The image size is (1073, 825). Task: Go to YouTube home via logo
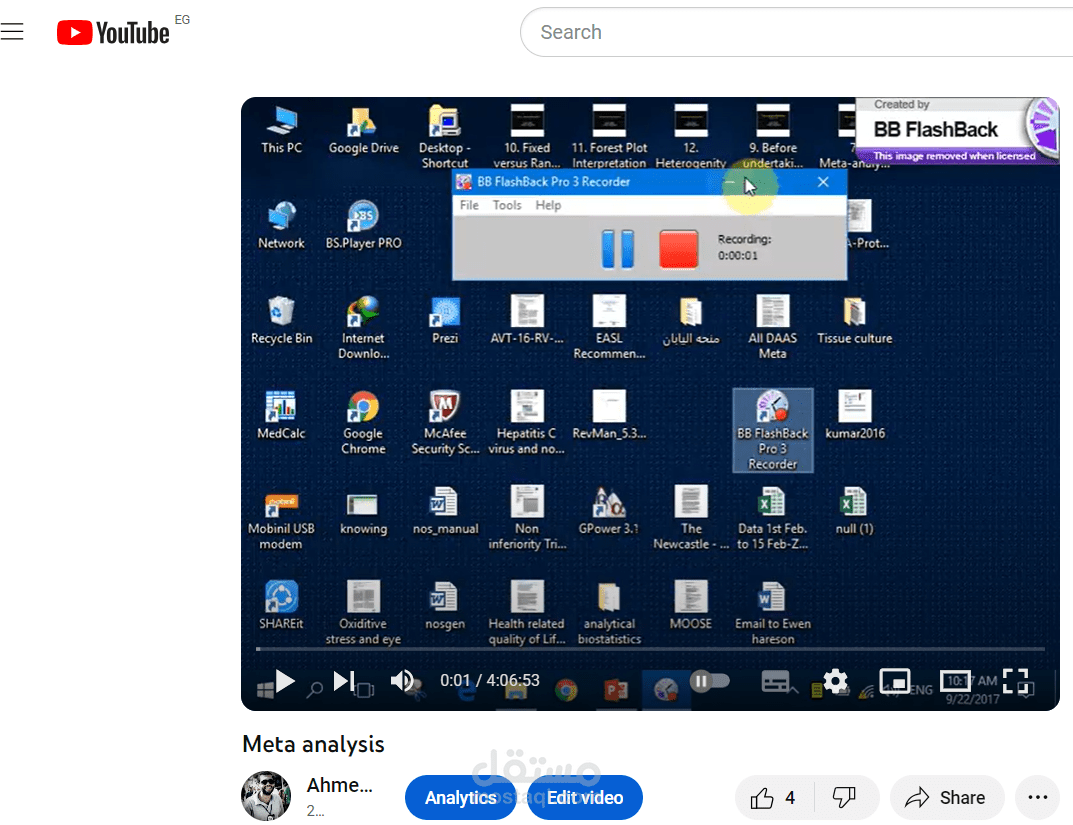click(x=113, y=32)
